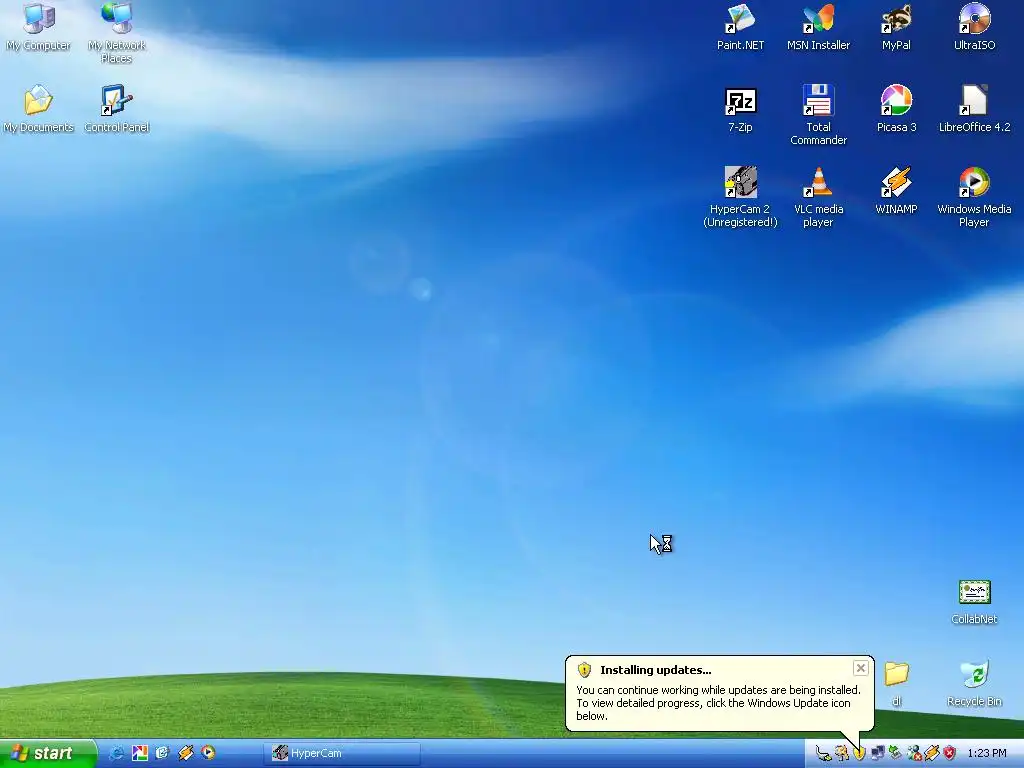Open the Start menu

48,753
